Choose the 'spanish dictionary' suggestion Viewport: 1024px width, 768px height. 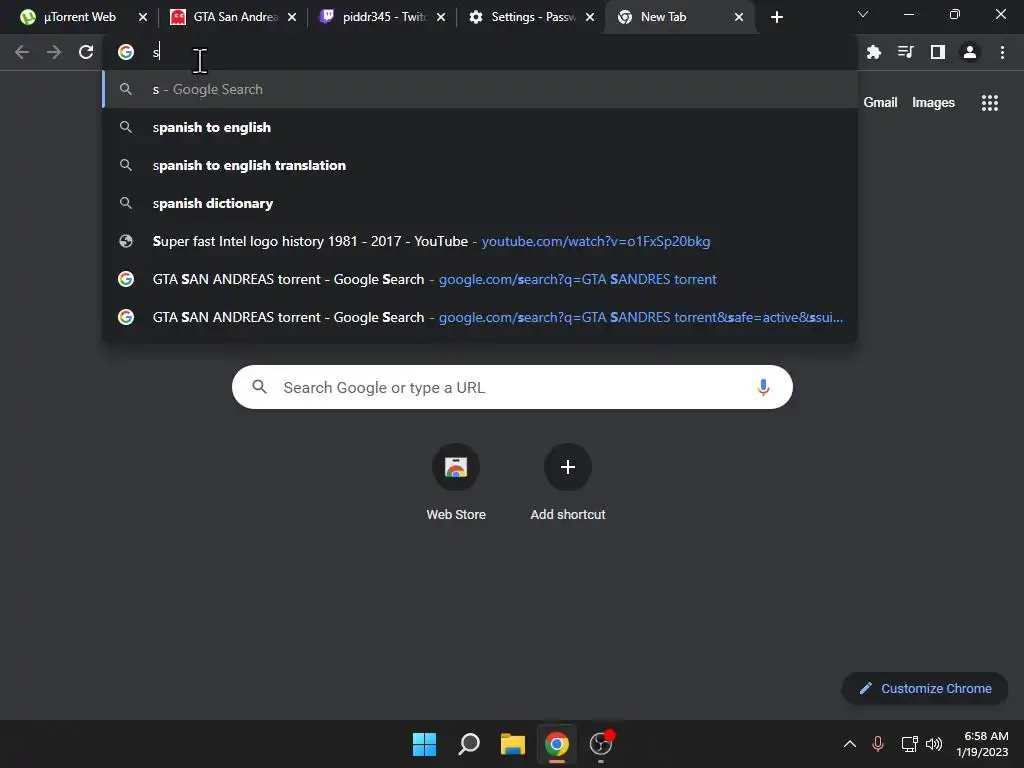(480, 203)
